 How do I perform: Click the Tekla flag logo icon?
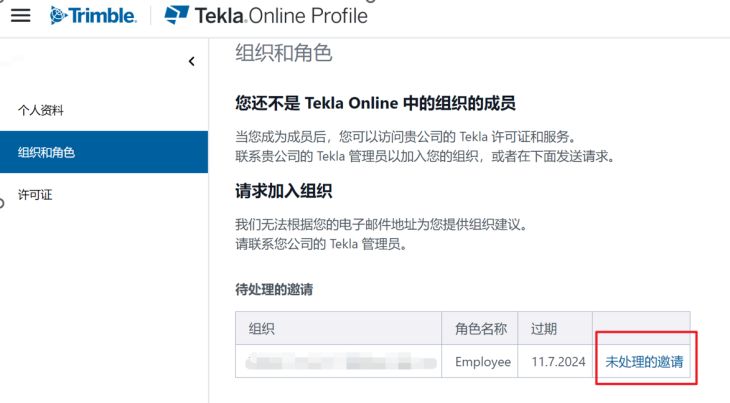point(177,15)
